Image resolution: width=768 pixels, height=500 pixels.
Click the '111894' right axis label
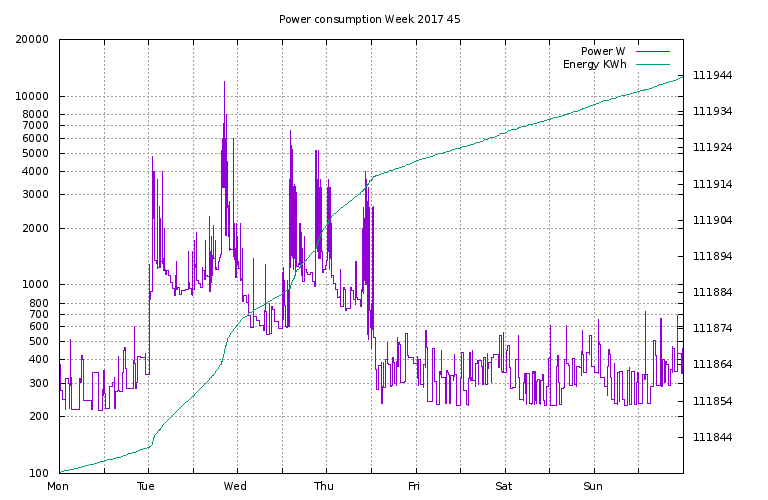coord(712,256)
